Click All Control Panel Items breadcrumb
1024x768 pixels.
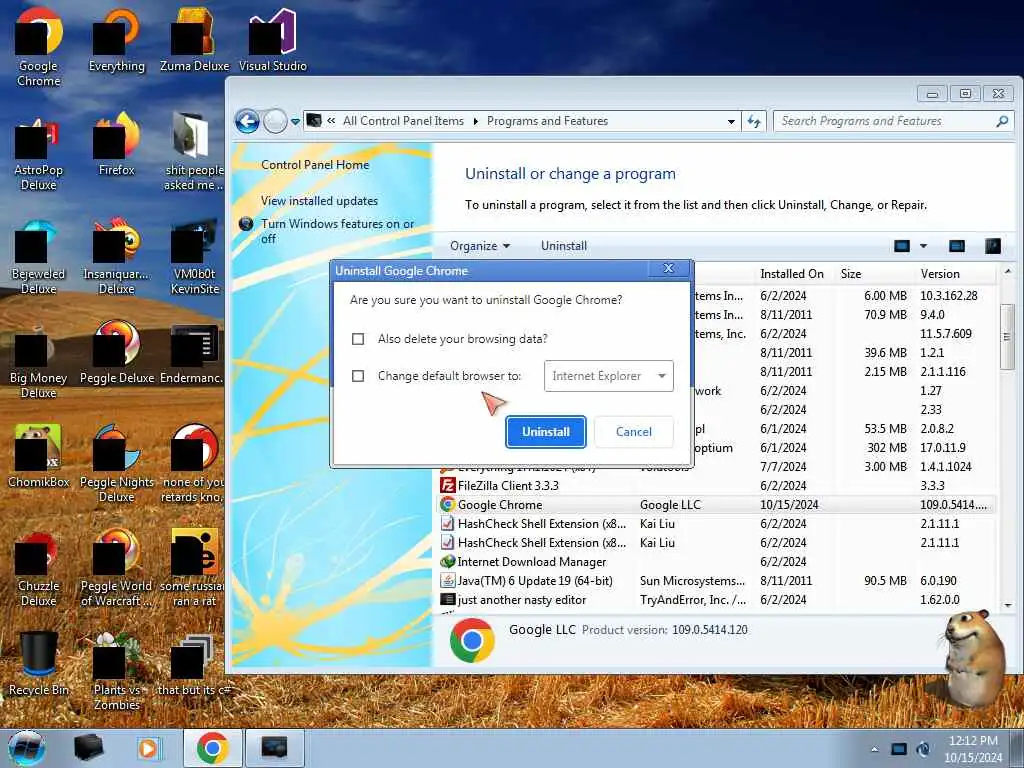pos(403,121)
